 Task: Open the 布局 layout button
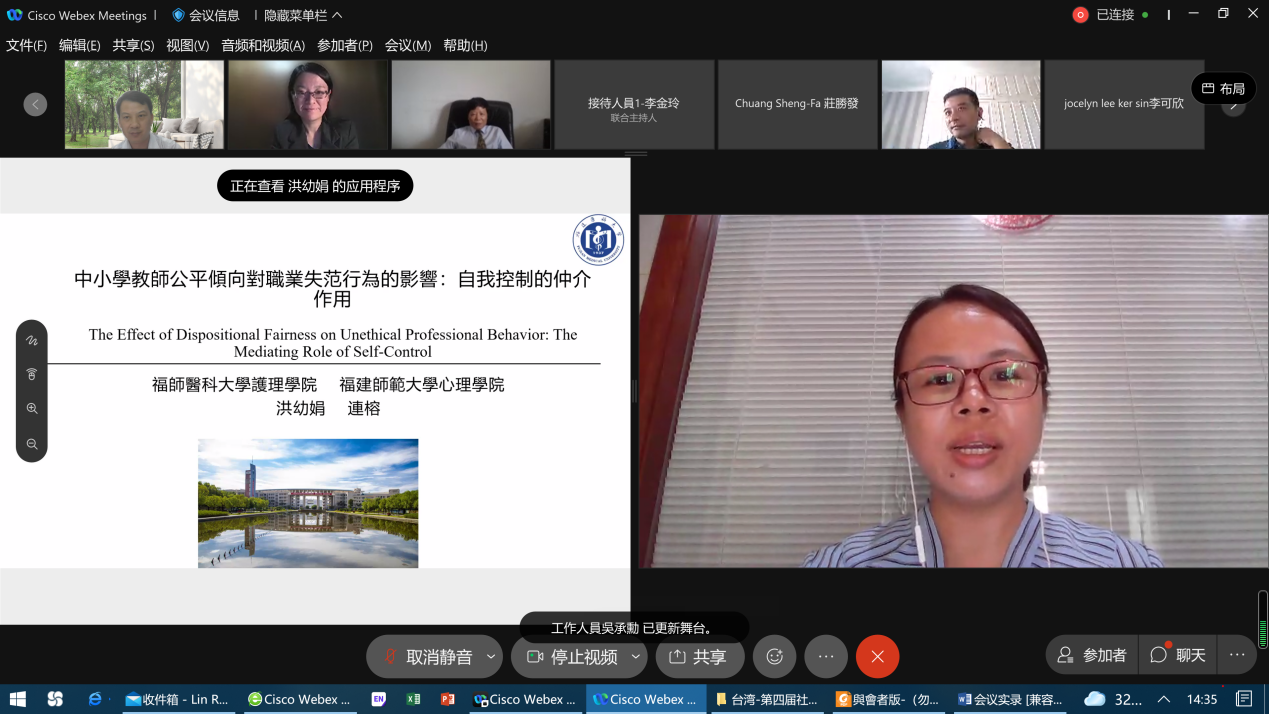[x=1223, y=89]
